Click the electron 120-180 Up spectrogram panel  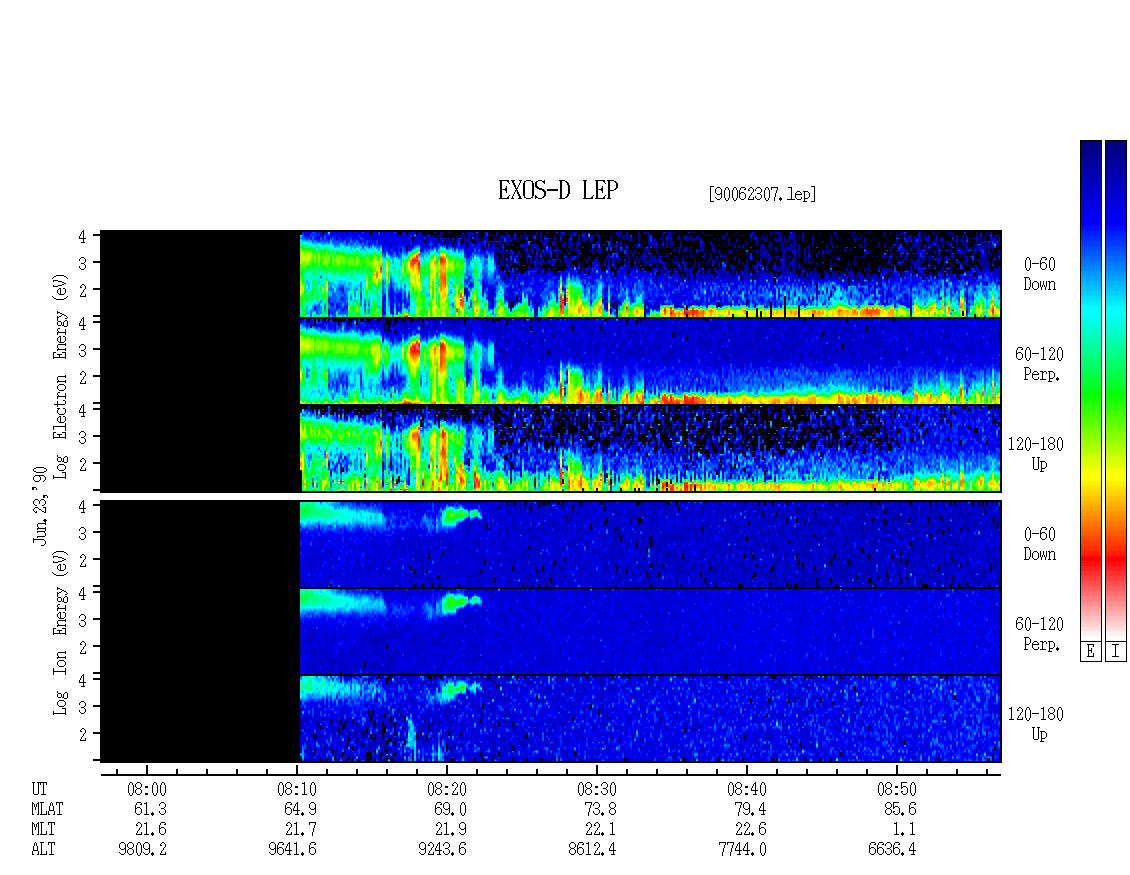coord(551,448)
